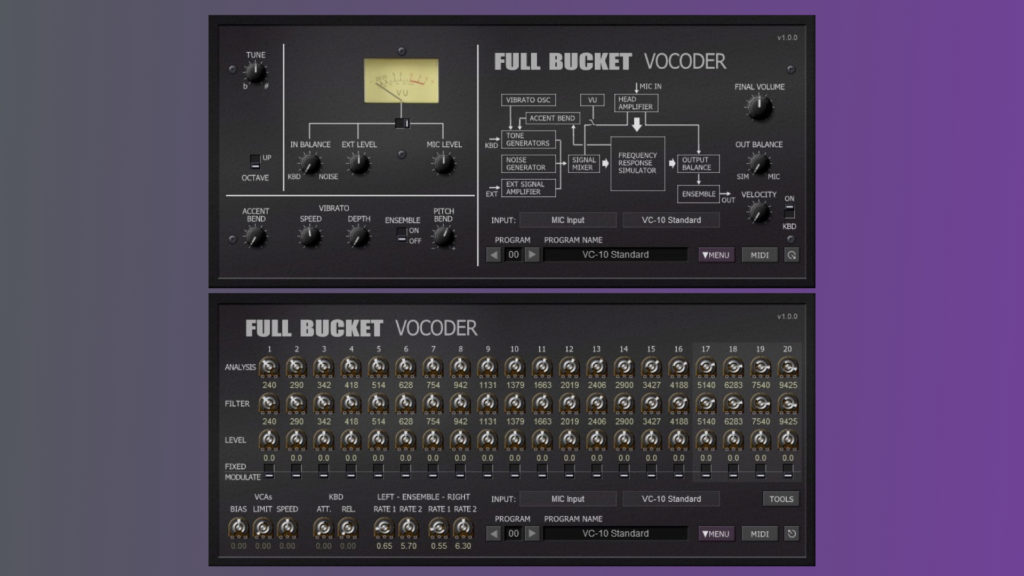
Task: Toggle the VELOCITY ON/KBD switch
Action: coord(790,212)
